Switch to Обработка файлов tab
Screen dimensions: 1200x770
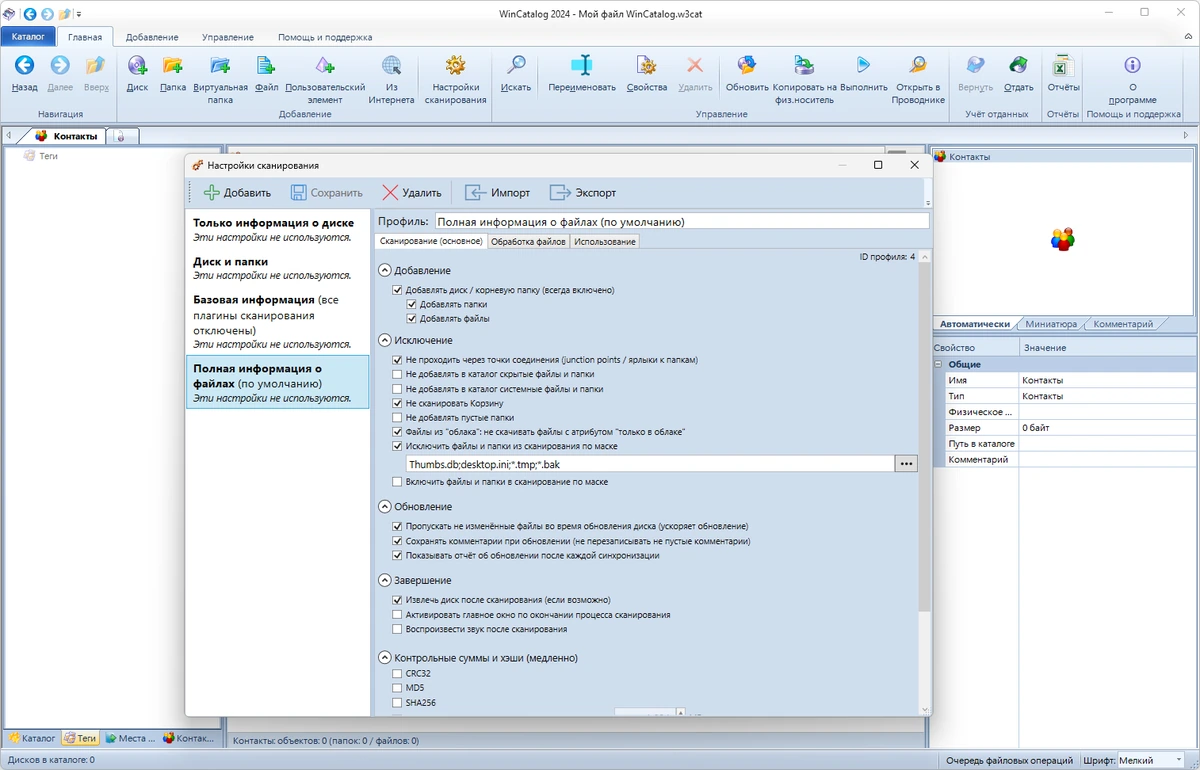point(528,242)
